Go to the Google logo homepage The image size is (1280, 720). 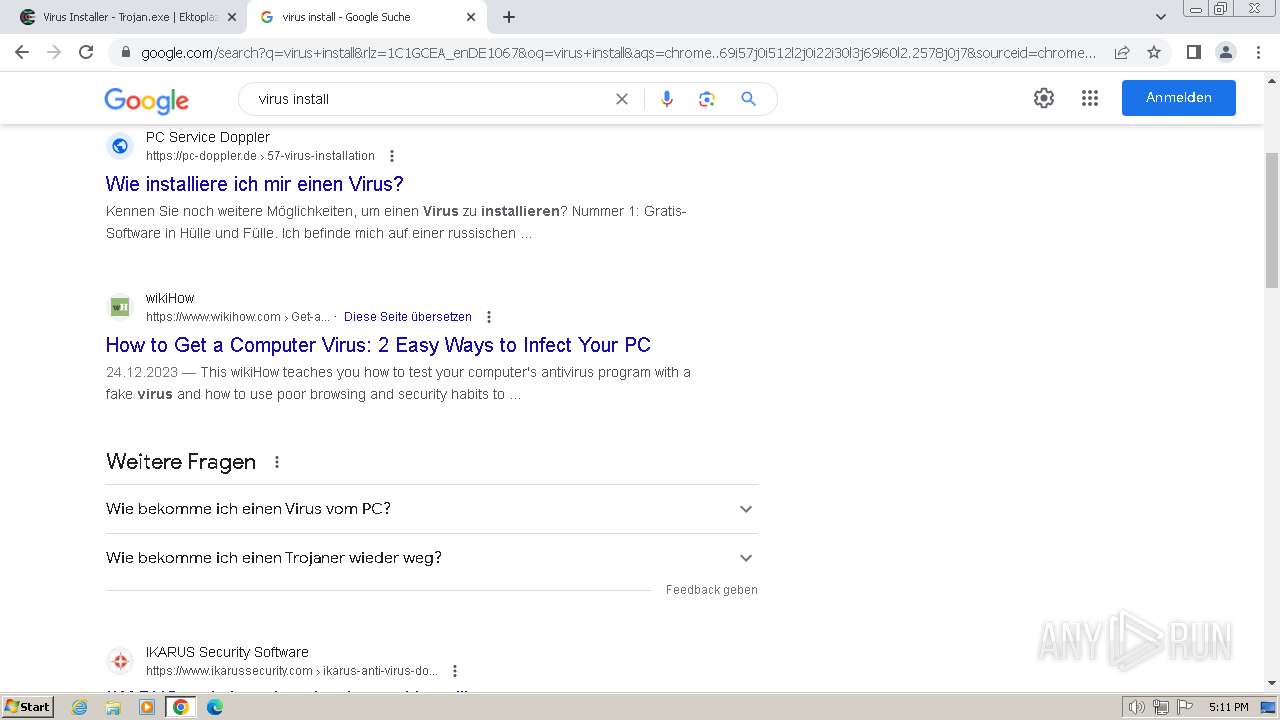tap(146, 100)
